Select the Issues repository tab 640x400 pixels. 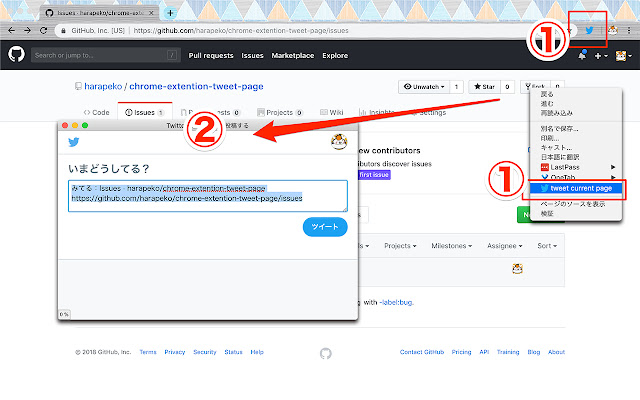pyautogui.click(x=144, y=112)
